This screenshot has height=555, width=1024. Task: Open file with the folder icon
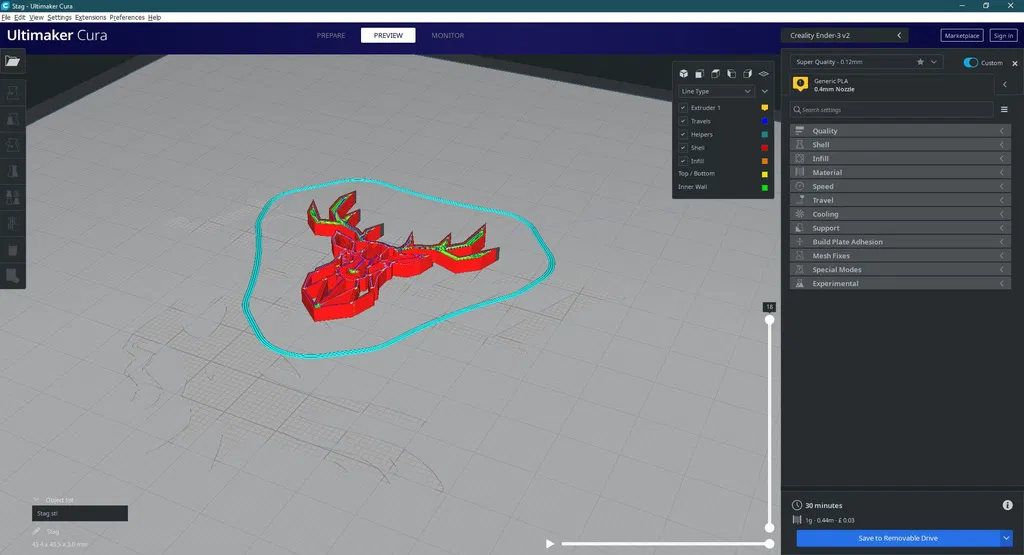[x=12, y=61]
